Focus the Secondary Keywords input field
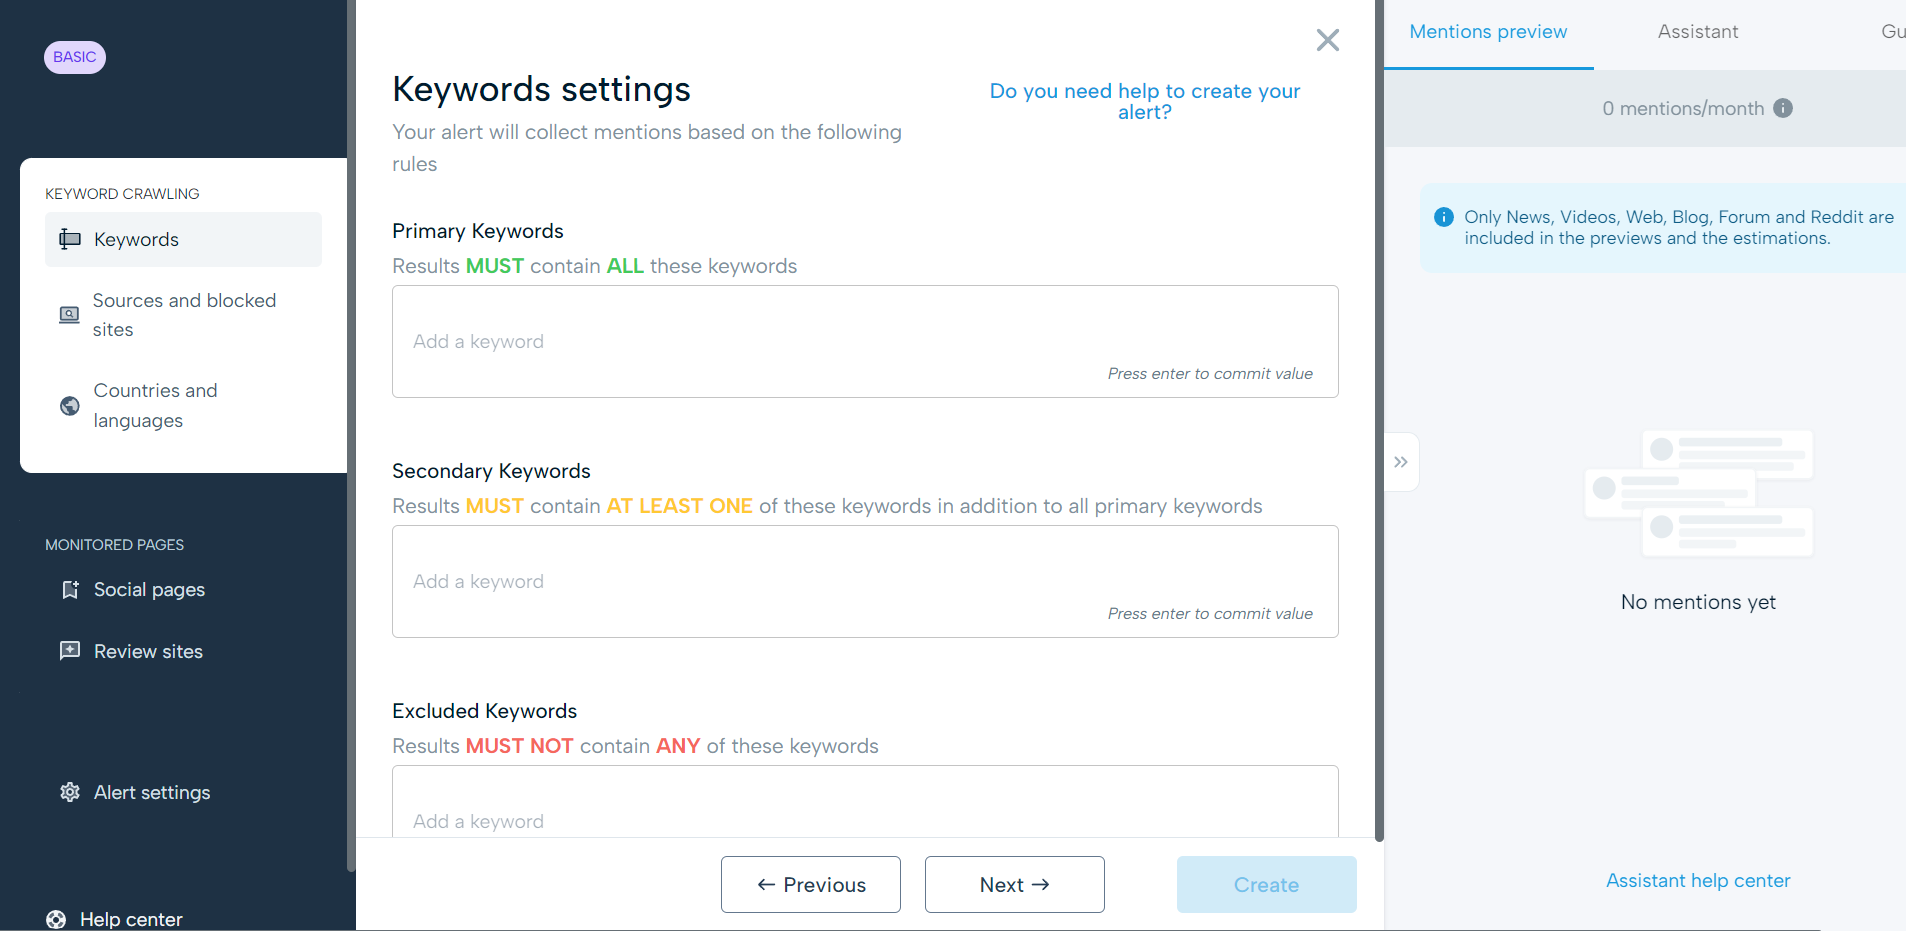Screen dimensions: 1906x931 pos(864,581)
